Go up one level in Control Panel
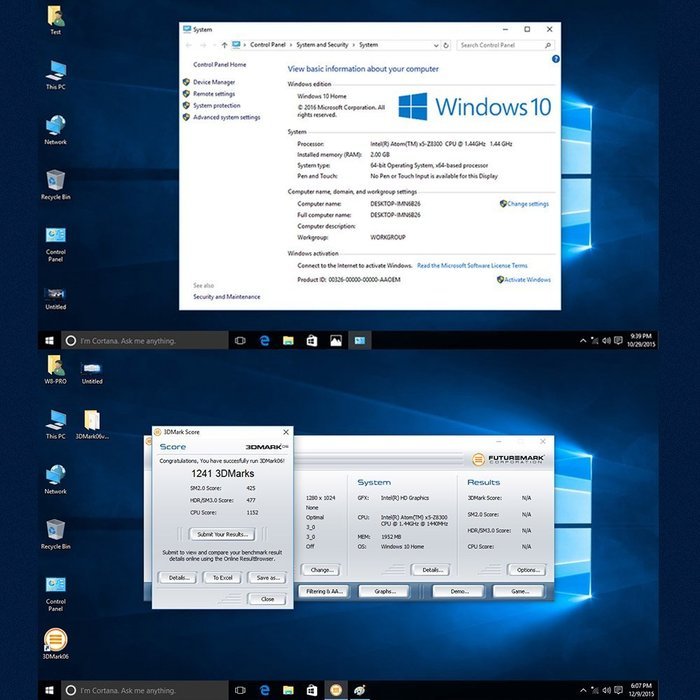Image resolution: width=700 pixels, height=700 pixels. (224, 45)
